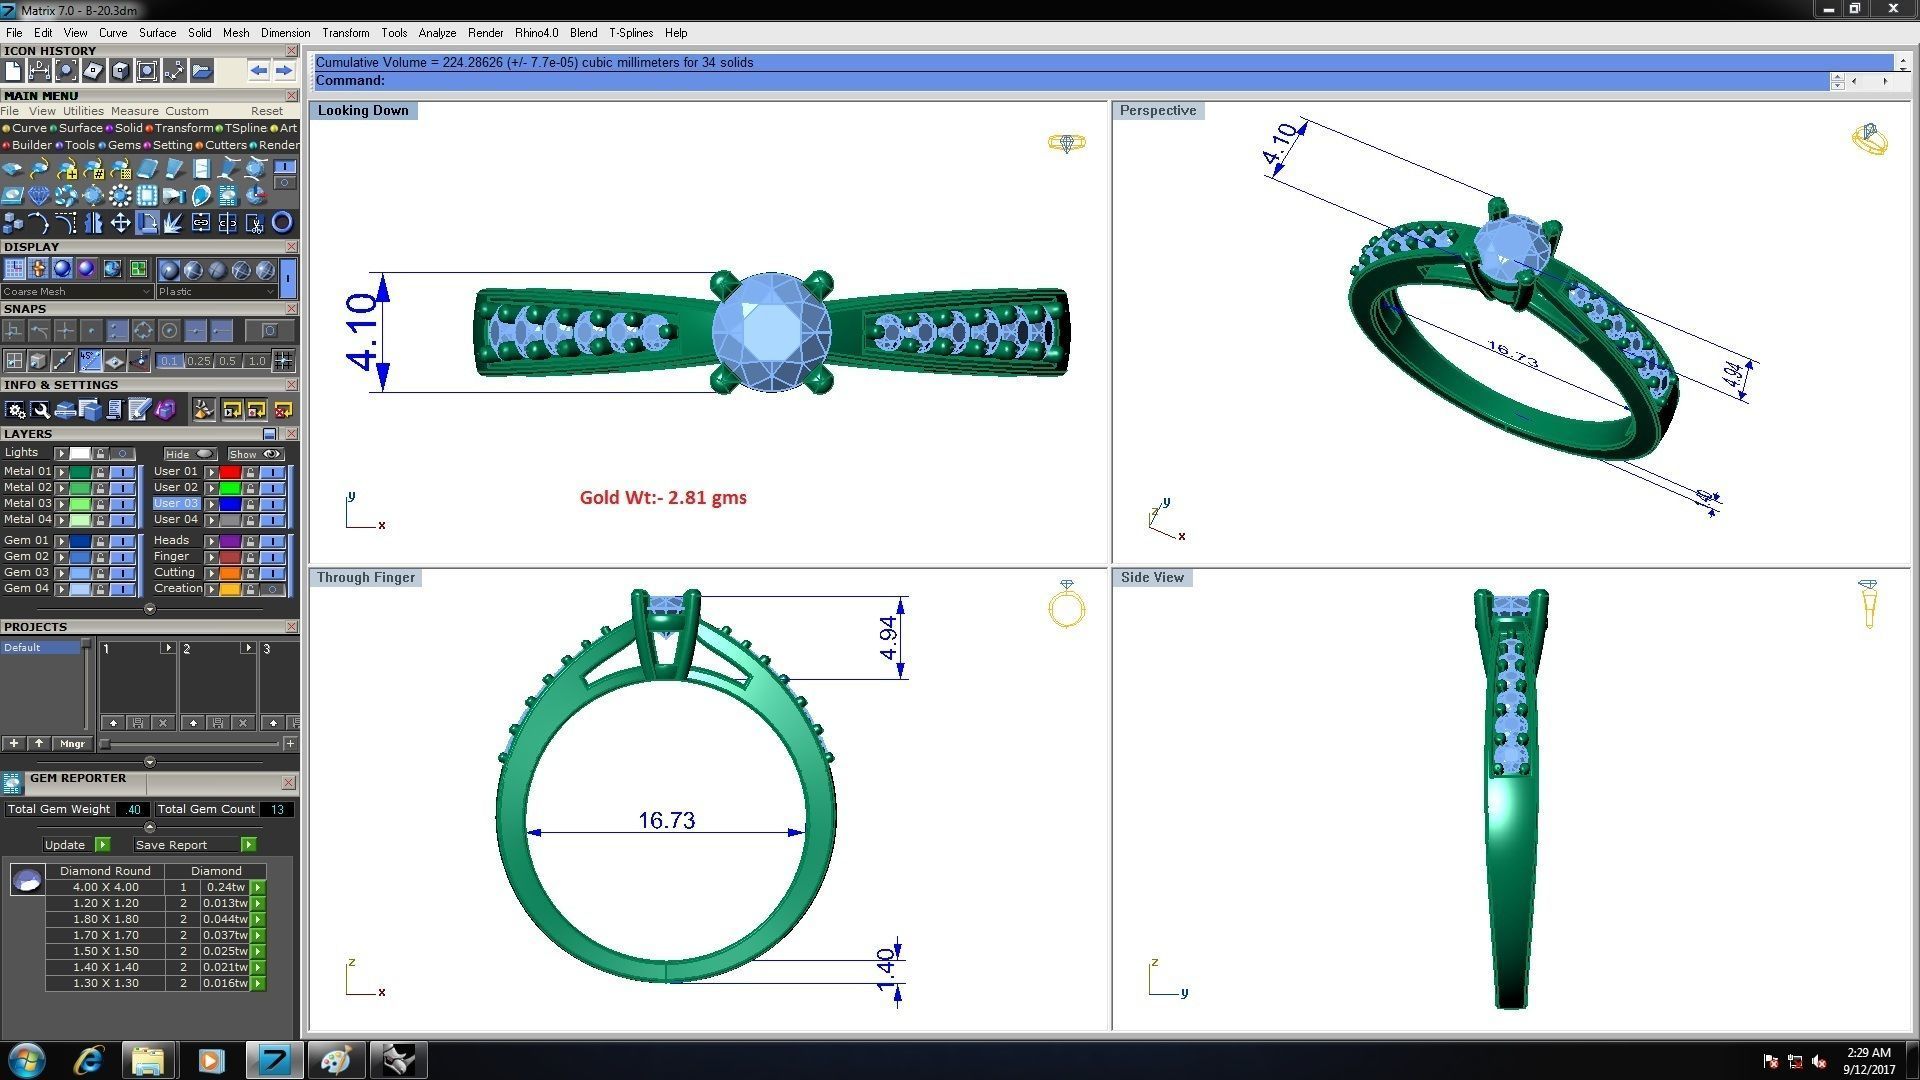This screenshot has width=1920, height=1080.
Task: Click the scissors trim tool icon
Action: click(255, 223)
